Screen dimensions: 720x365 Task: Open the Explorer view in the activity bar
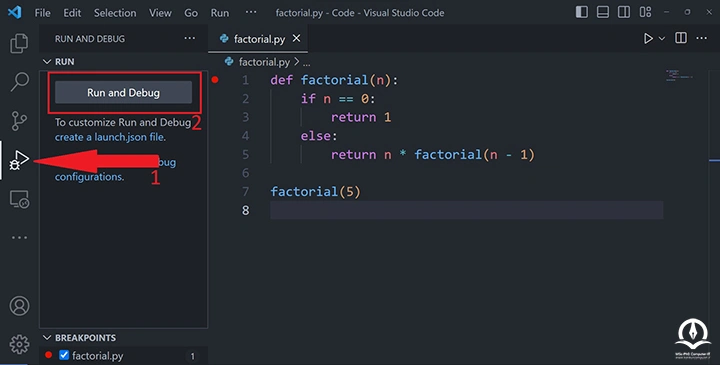[x=19, y=43]
